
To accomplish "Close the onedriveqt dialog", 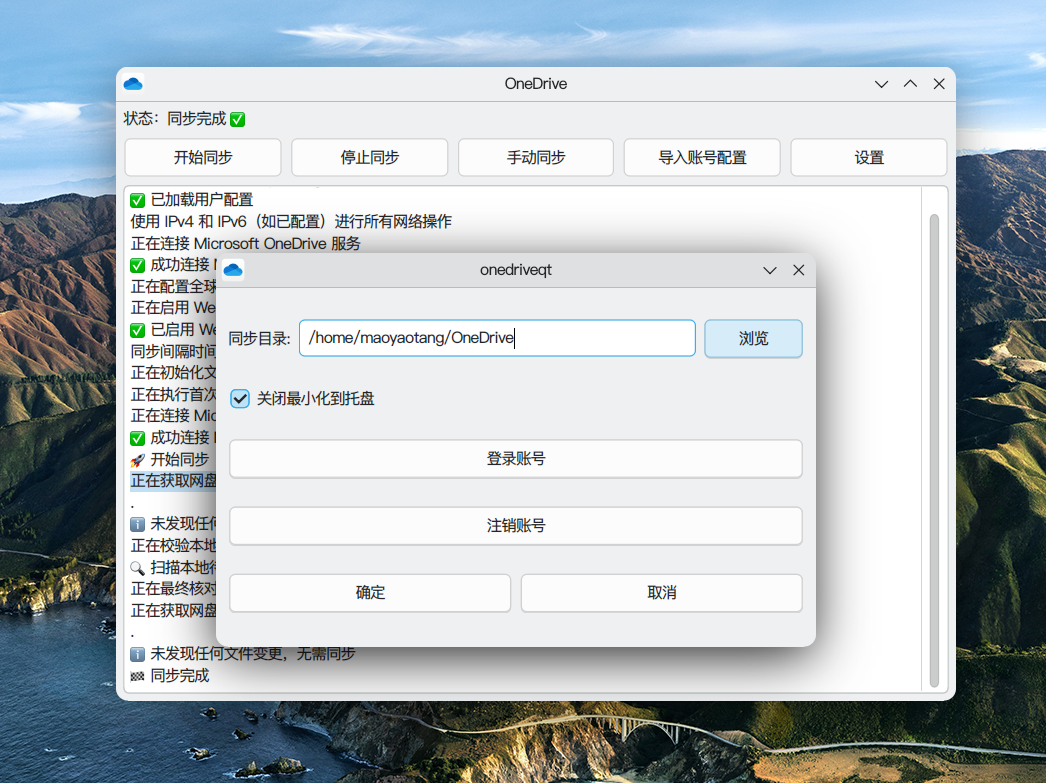I will (x=799, y=270).
